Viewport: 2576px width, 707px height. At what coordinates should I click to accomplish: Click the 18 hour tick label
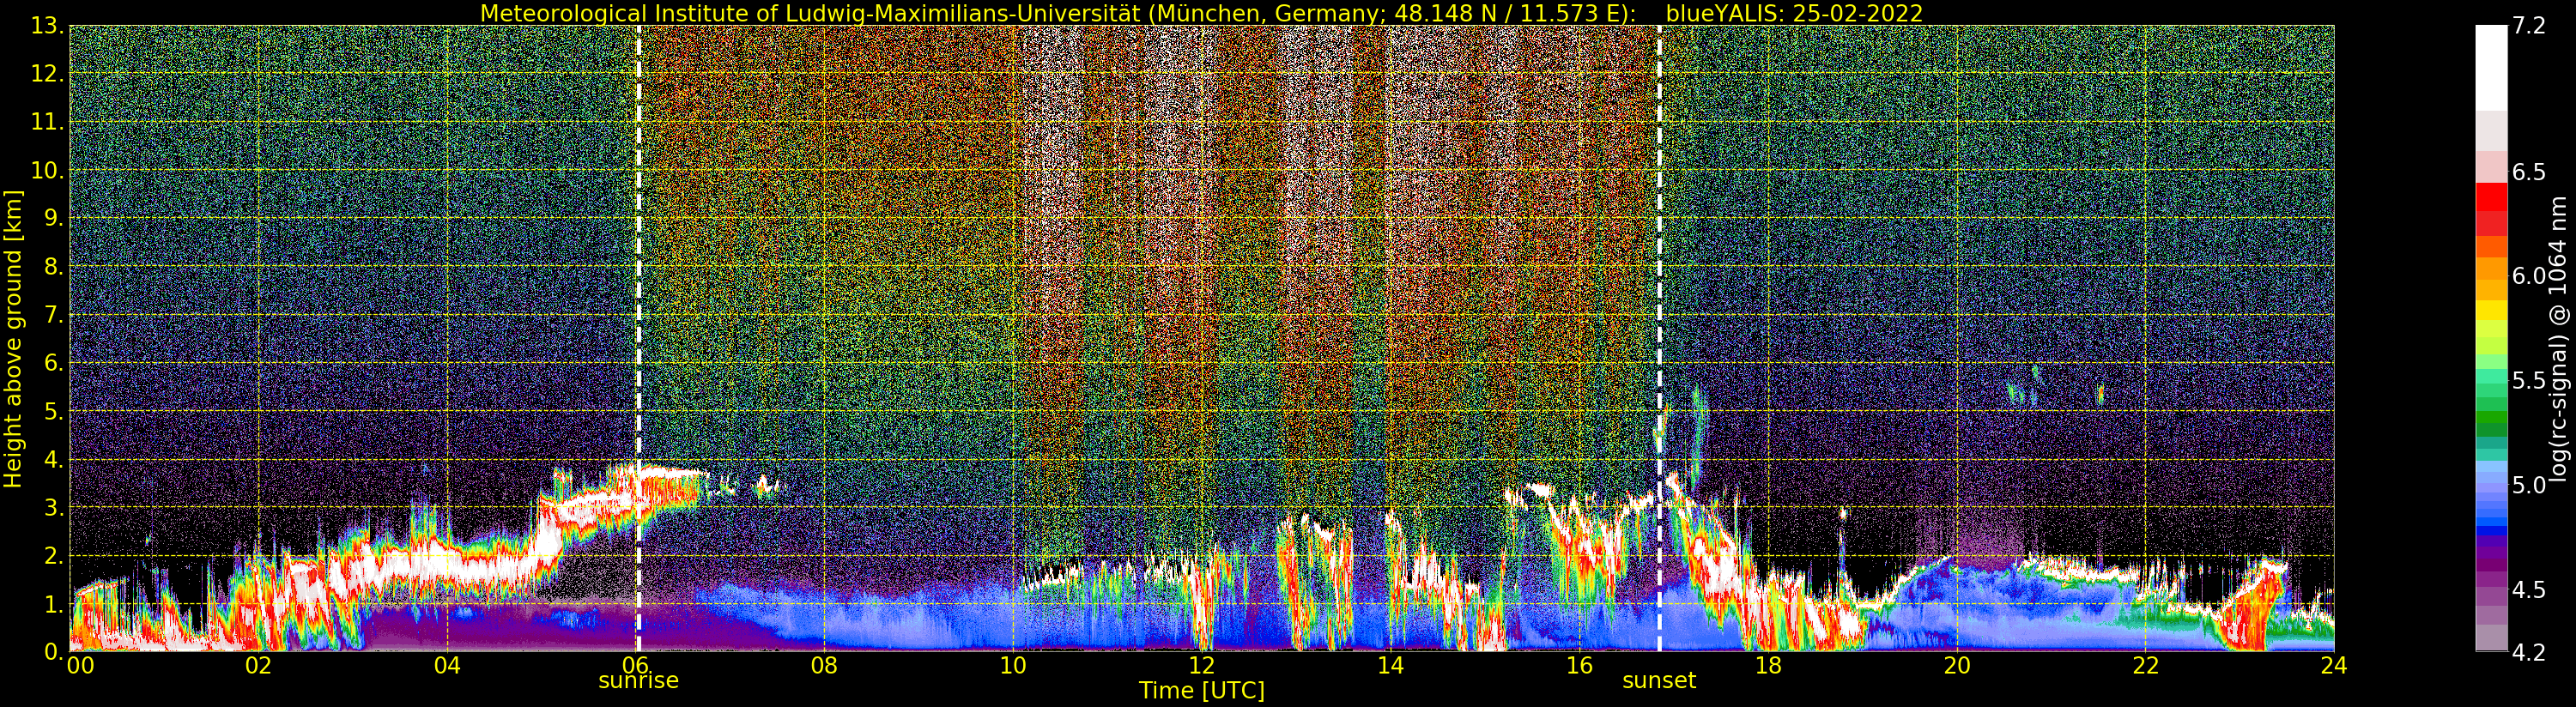(x=1767, y=666)
